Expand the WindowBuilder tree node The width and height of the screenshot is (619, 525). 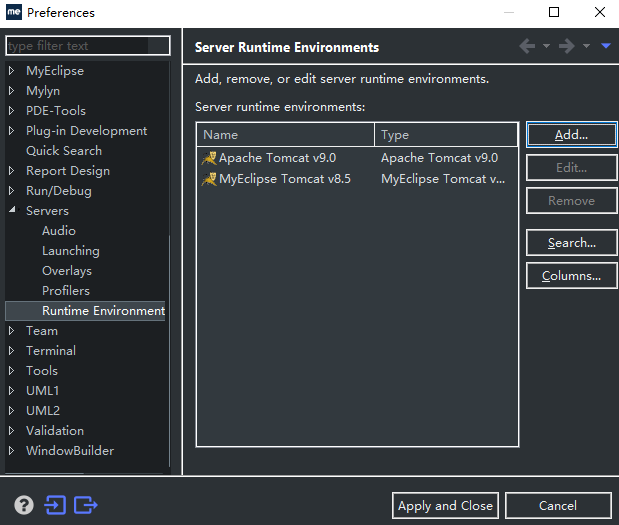pyautogui.click(x=11, y=451)
